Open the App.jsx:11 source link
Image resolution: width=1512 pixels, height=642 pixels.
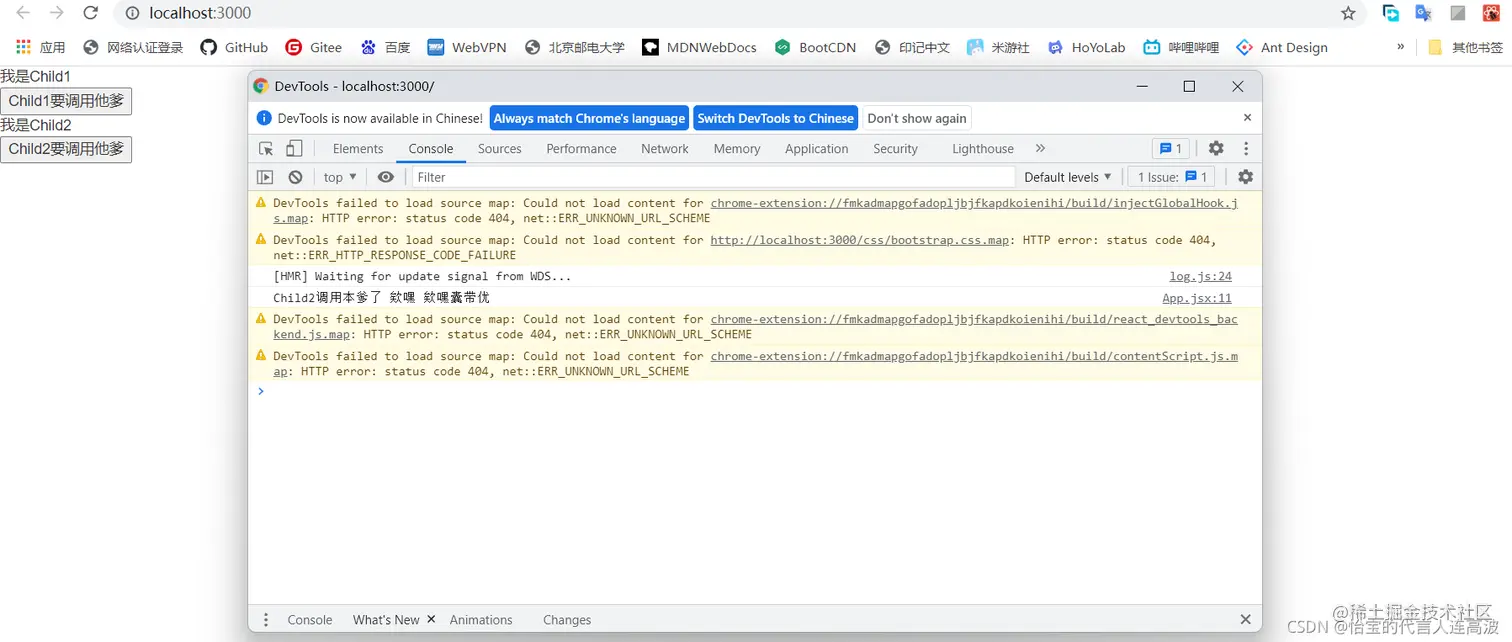point(1197,298)
